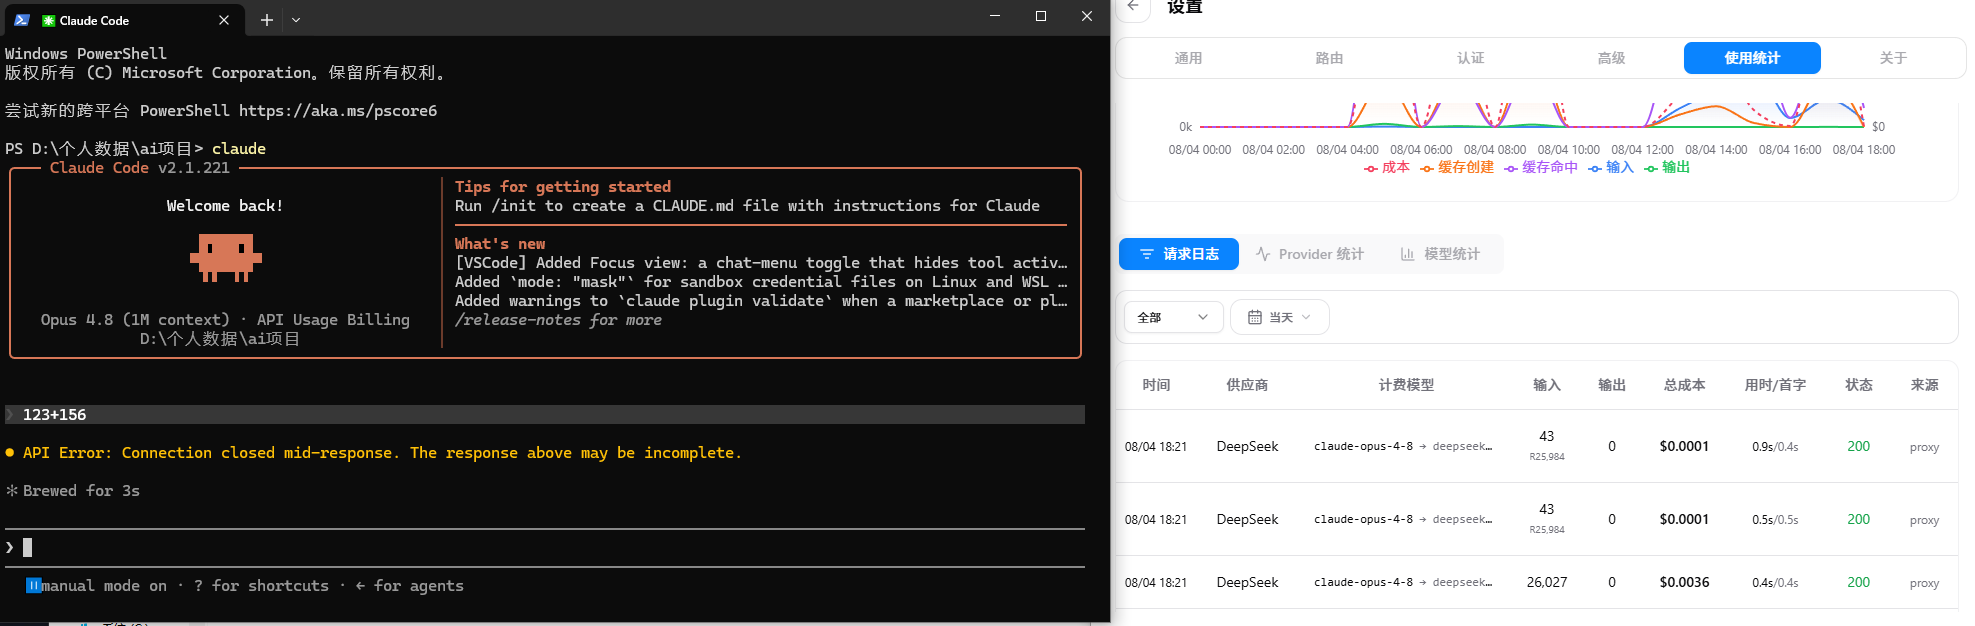Viewport: 1975px width, 626px height.
Task: Toggle the 输出 chart legend item
Action: [x=1667, y=167]
